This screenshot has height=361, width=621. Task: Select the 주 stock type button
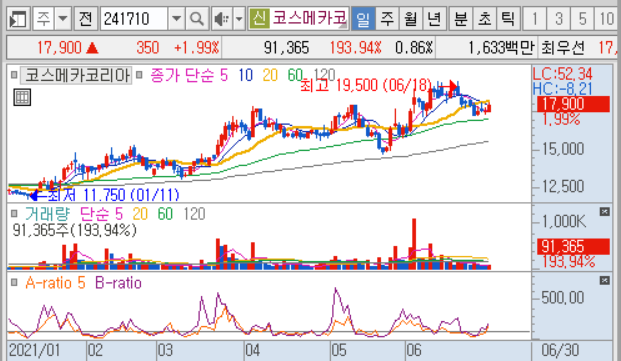point(43,19)
